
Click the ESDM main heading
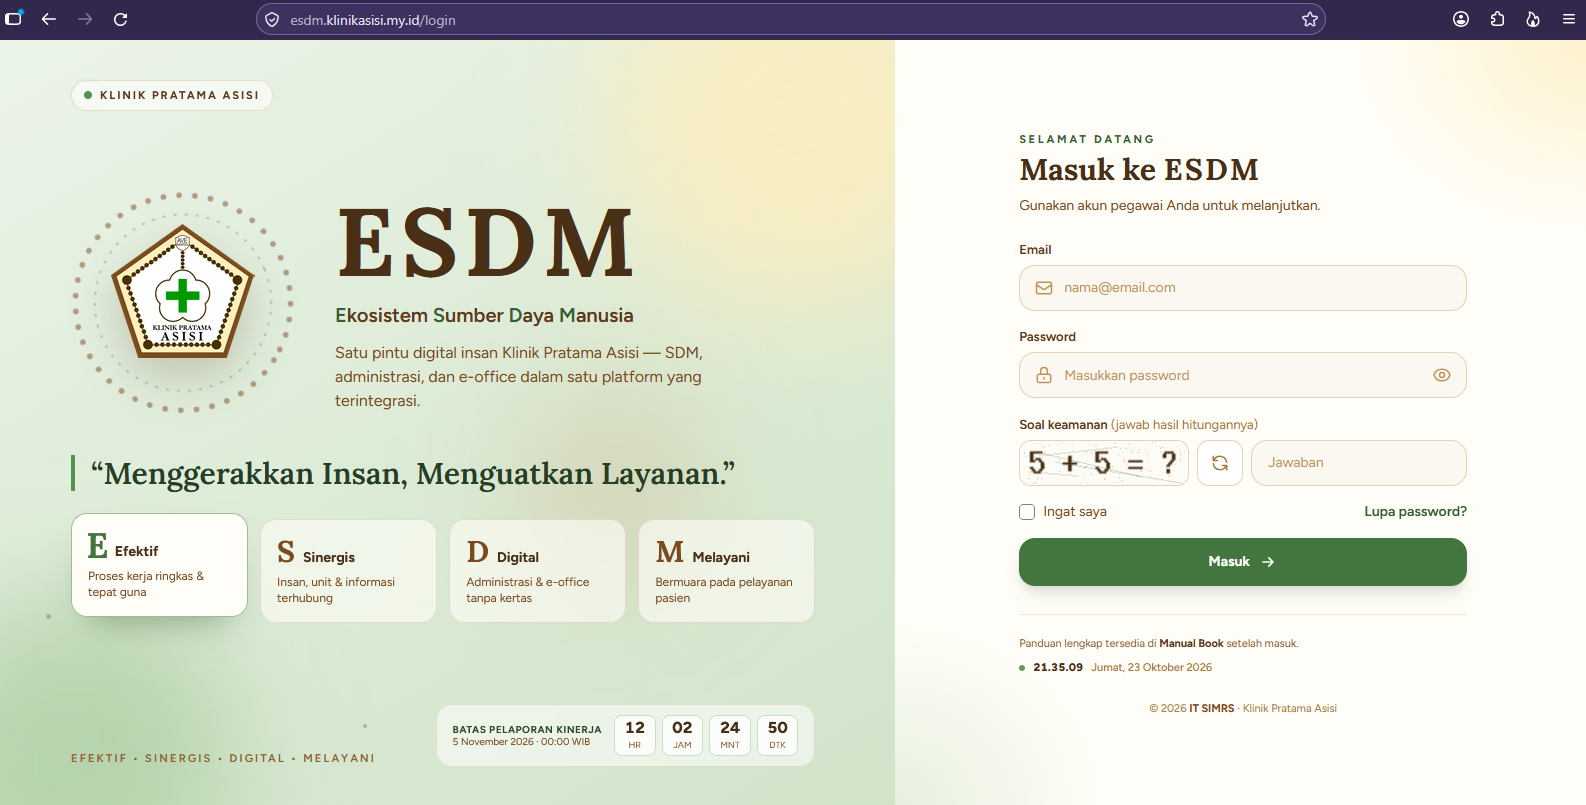pos(486,243)
